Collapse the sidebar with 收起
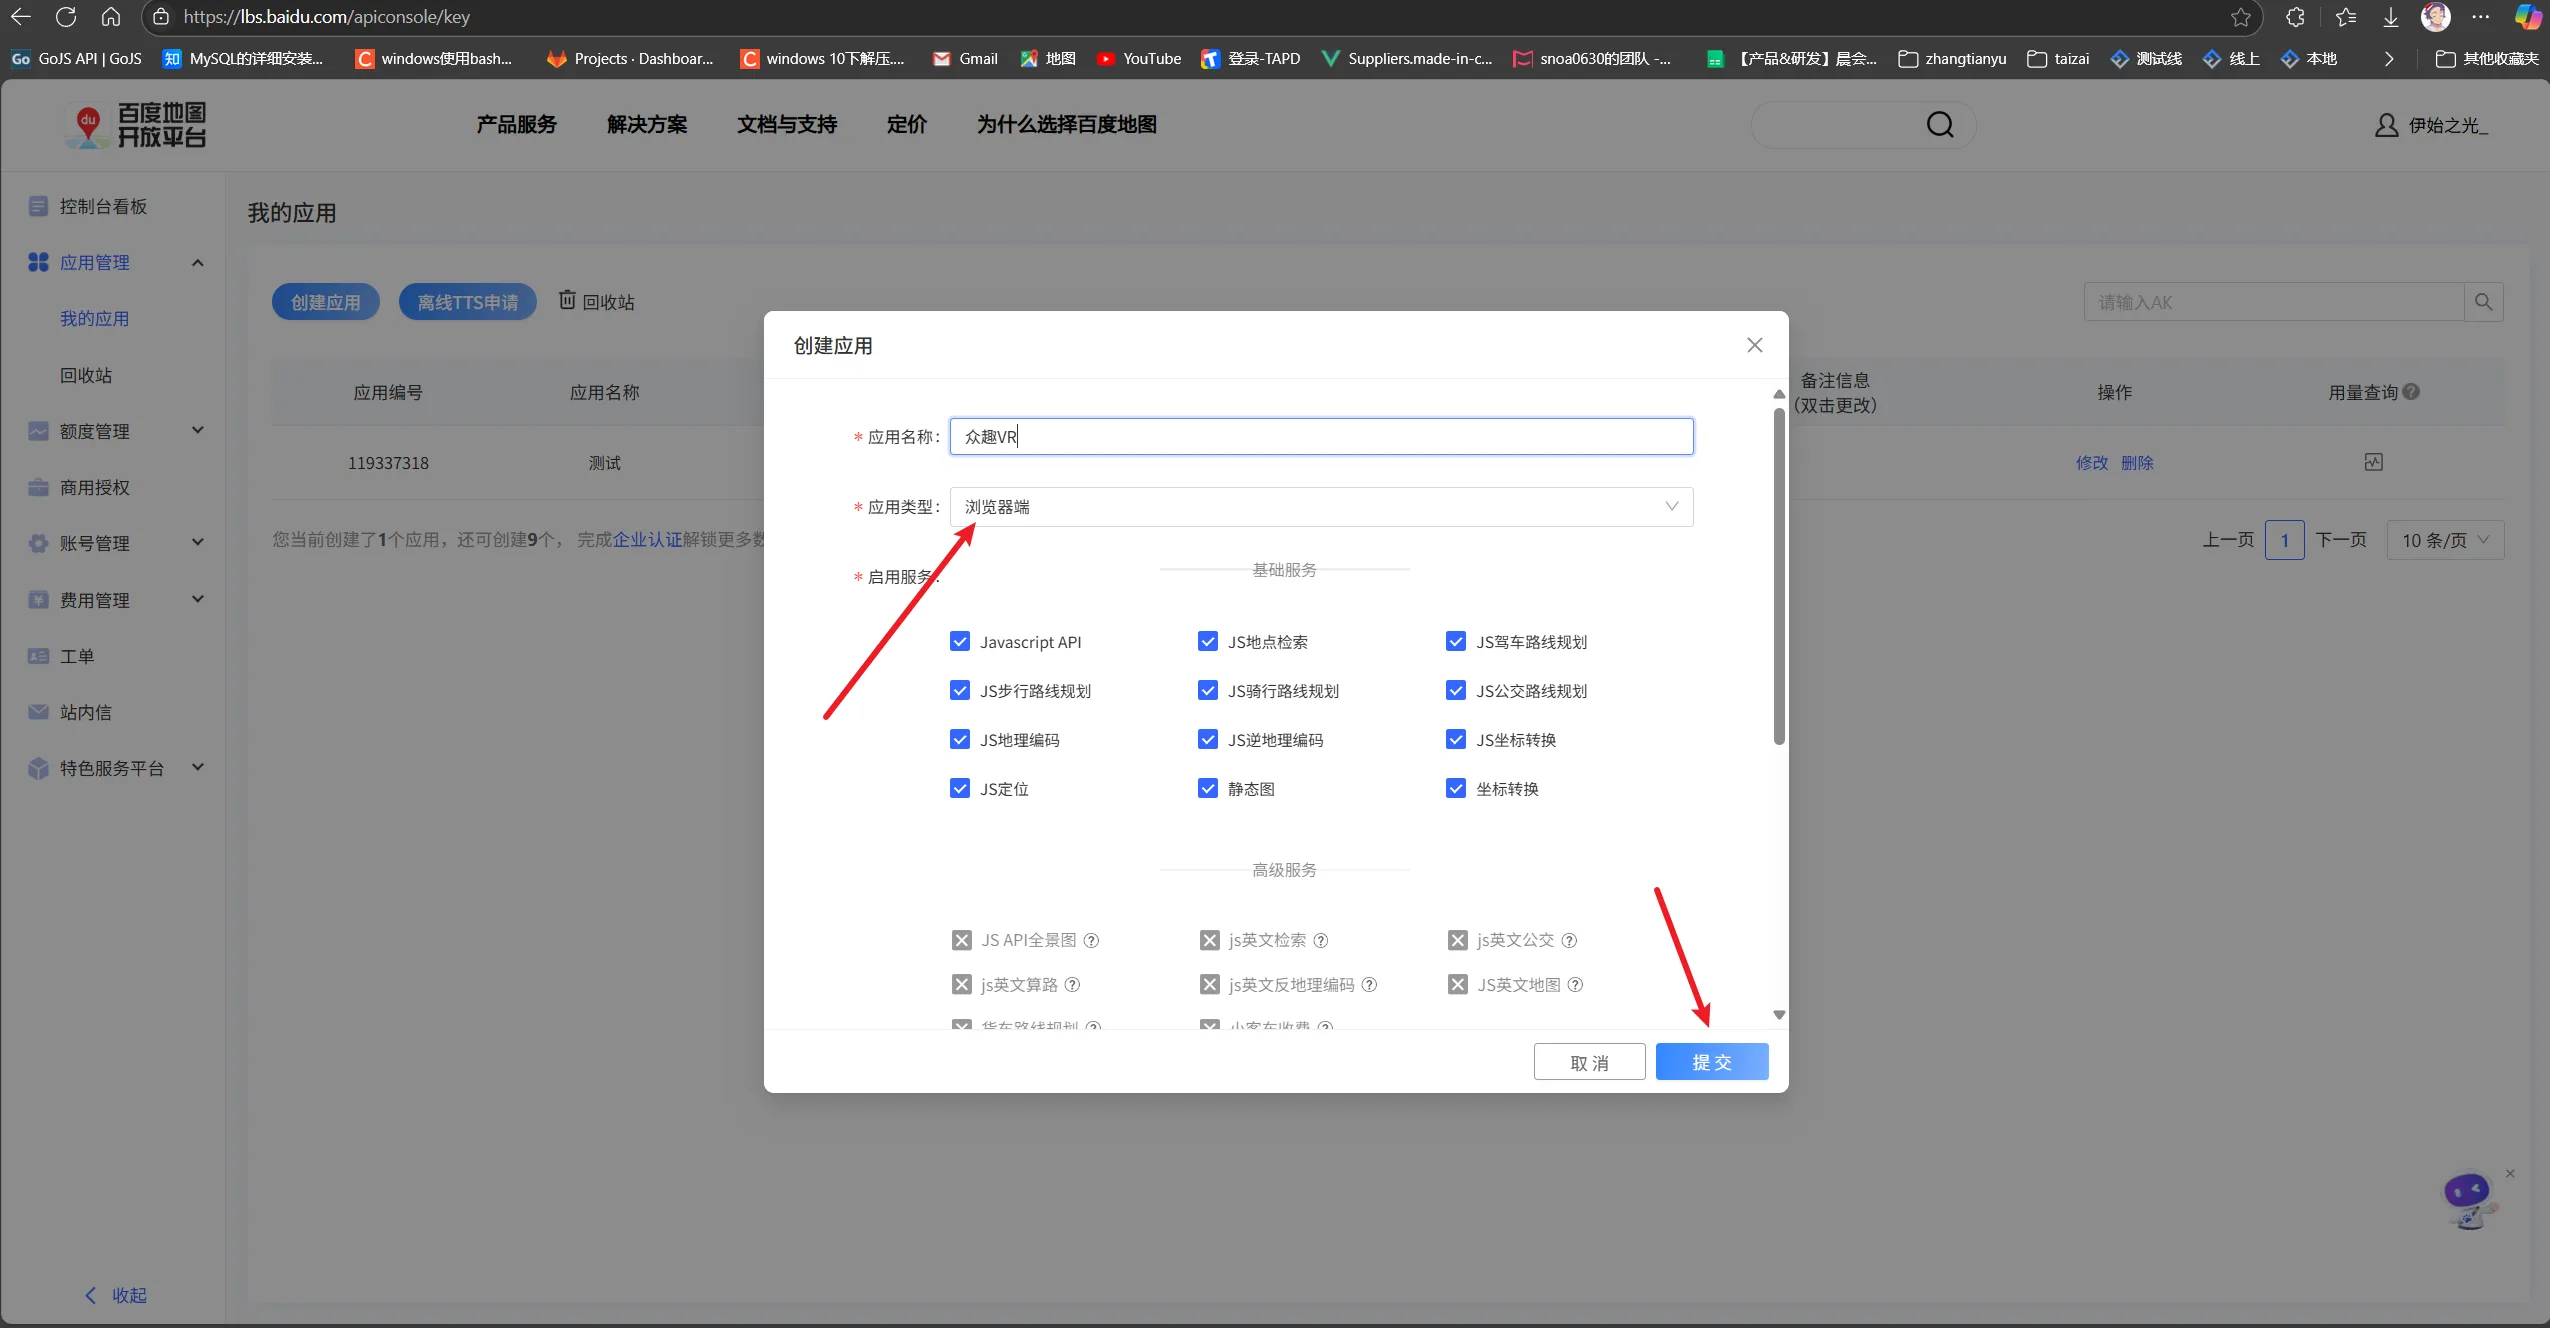 click(x=116, y=1295)
